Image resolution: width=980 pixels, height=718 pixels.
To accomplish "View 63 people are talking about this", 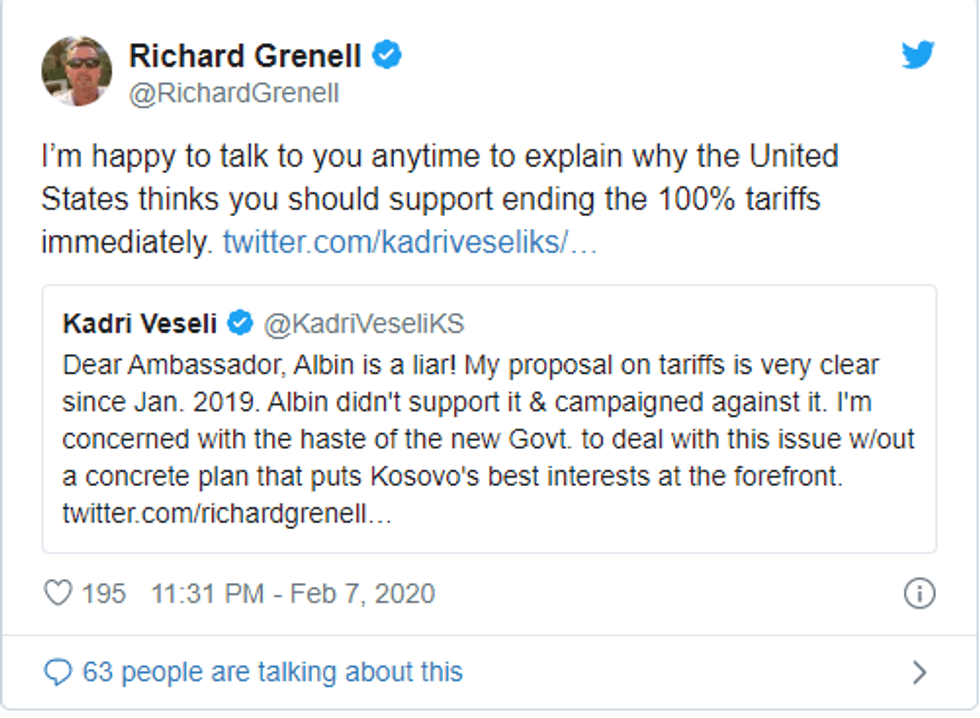I will pos(272,672).
